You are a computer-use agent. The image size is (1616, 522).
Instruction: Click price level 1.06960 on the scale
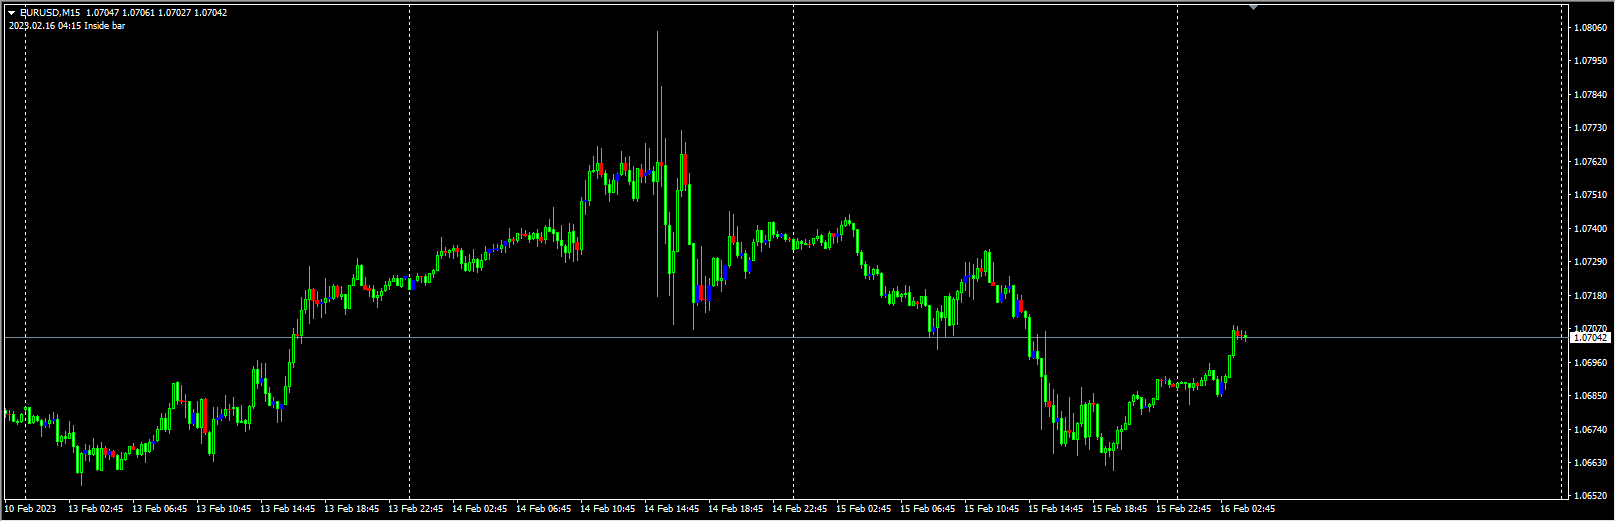coord(1590,363)
